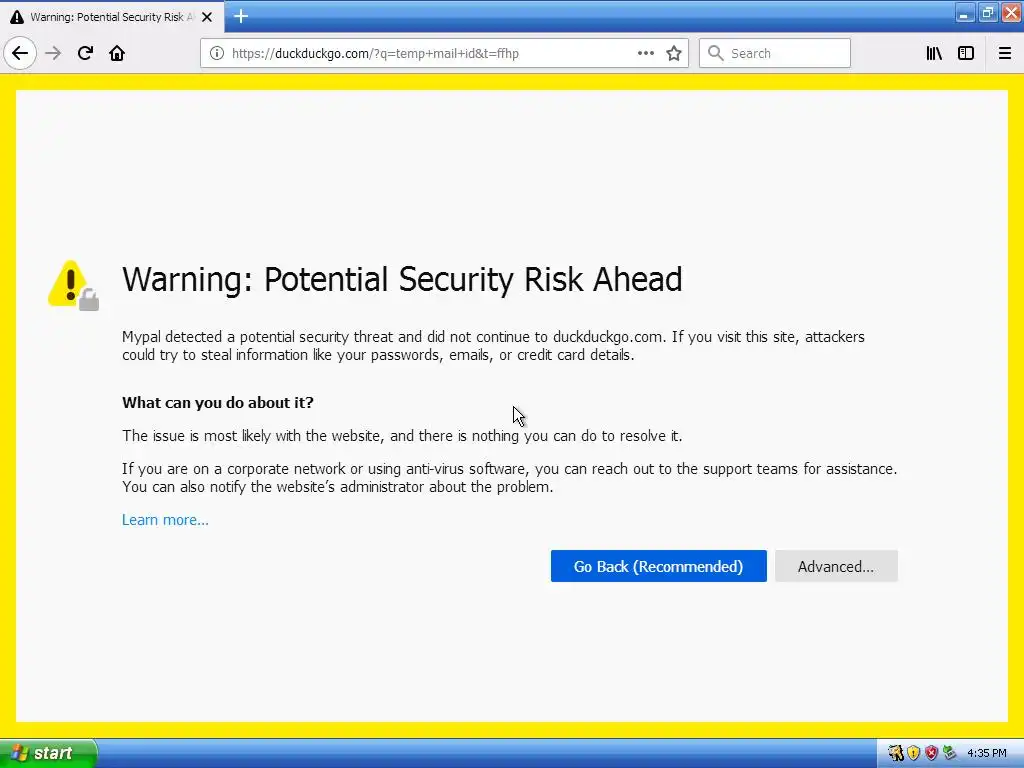Show site information icon in address bar
This screenshot has height=768, width=1024.
pos(217,54)
